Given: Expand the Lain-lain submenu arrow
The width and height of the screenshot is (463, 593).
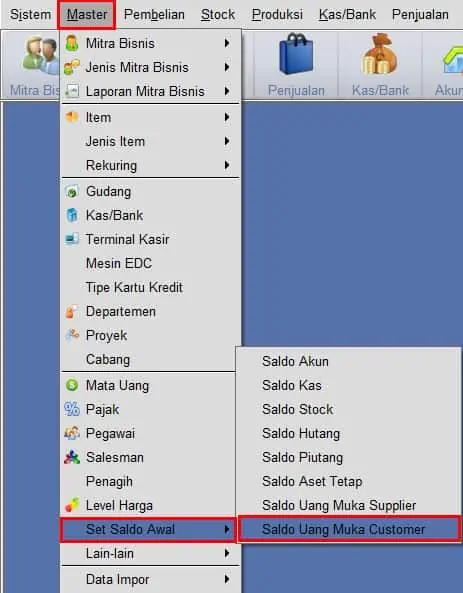Looking at the screenshot, I should click(227, 553).
